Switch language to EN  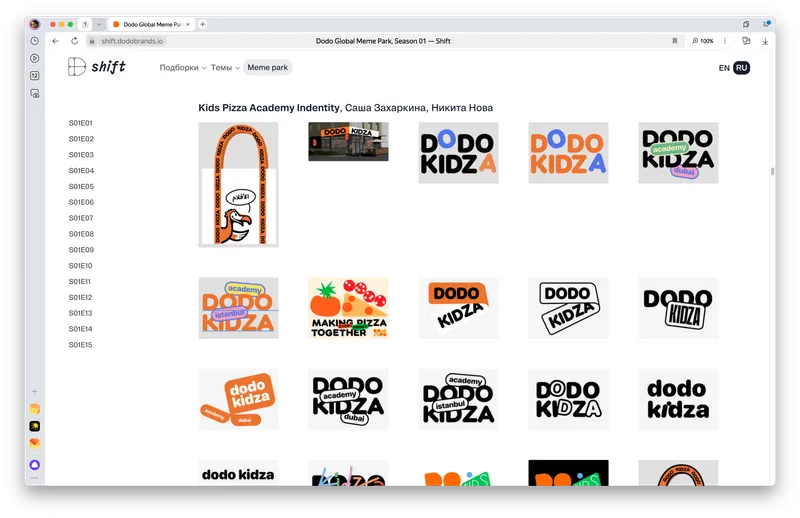point(724,68)
